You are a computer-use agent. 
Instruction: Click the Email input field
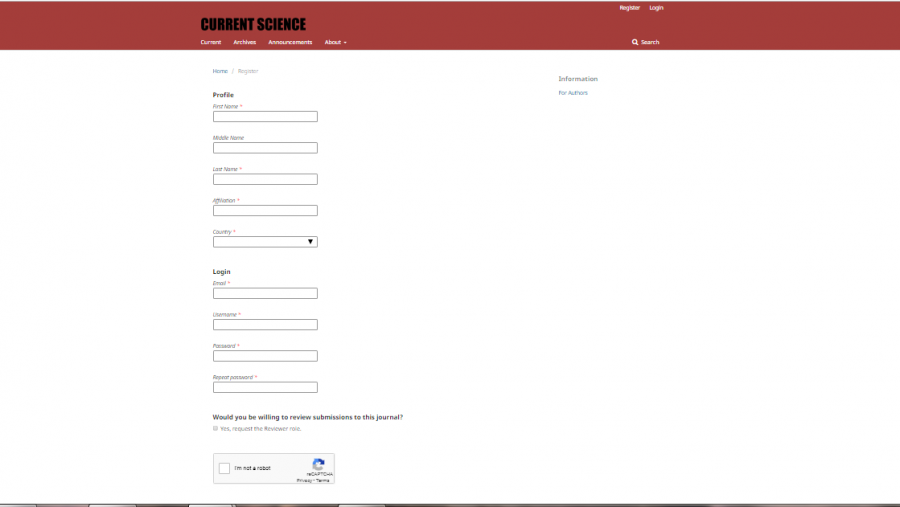265,294
